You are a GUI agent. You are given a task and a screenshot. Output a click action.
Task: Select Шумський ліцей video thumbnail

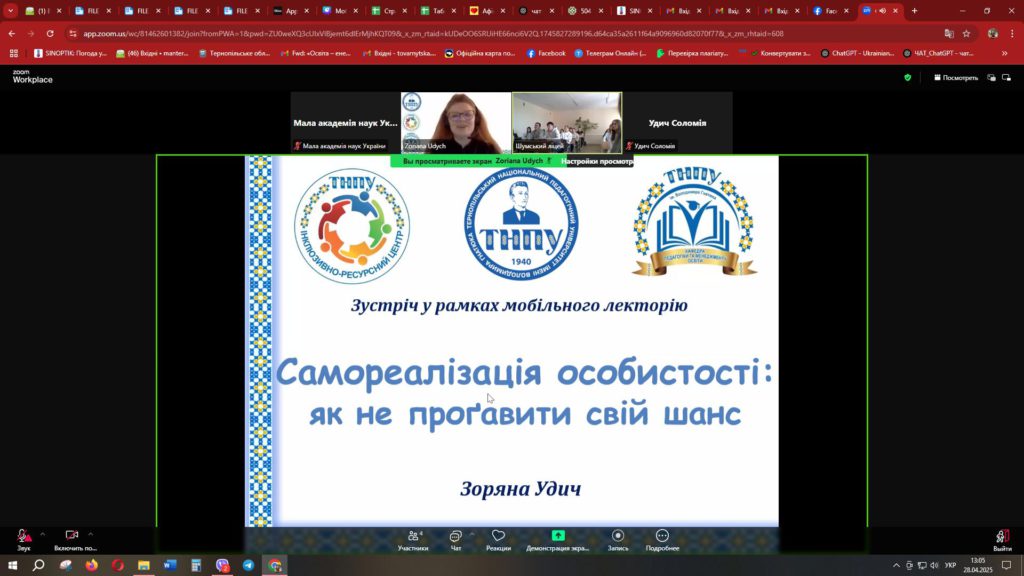tap(567, 123)
